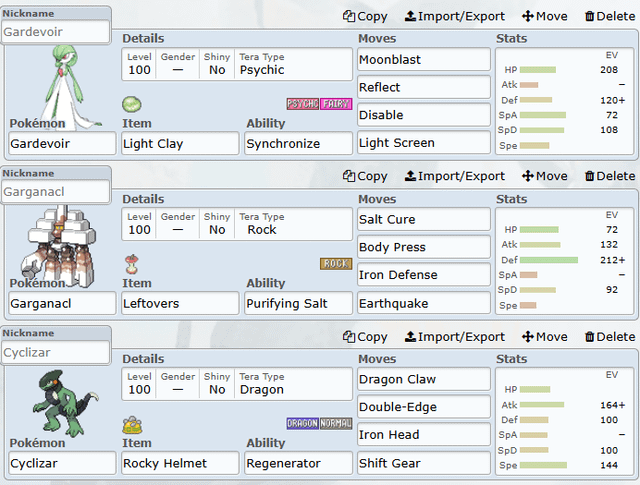Edit the Light Clay item field
This screenshot has height=485, width=640.
pyautogui.click(x=180, y=143)
